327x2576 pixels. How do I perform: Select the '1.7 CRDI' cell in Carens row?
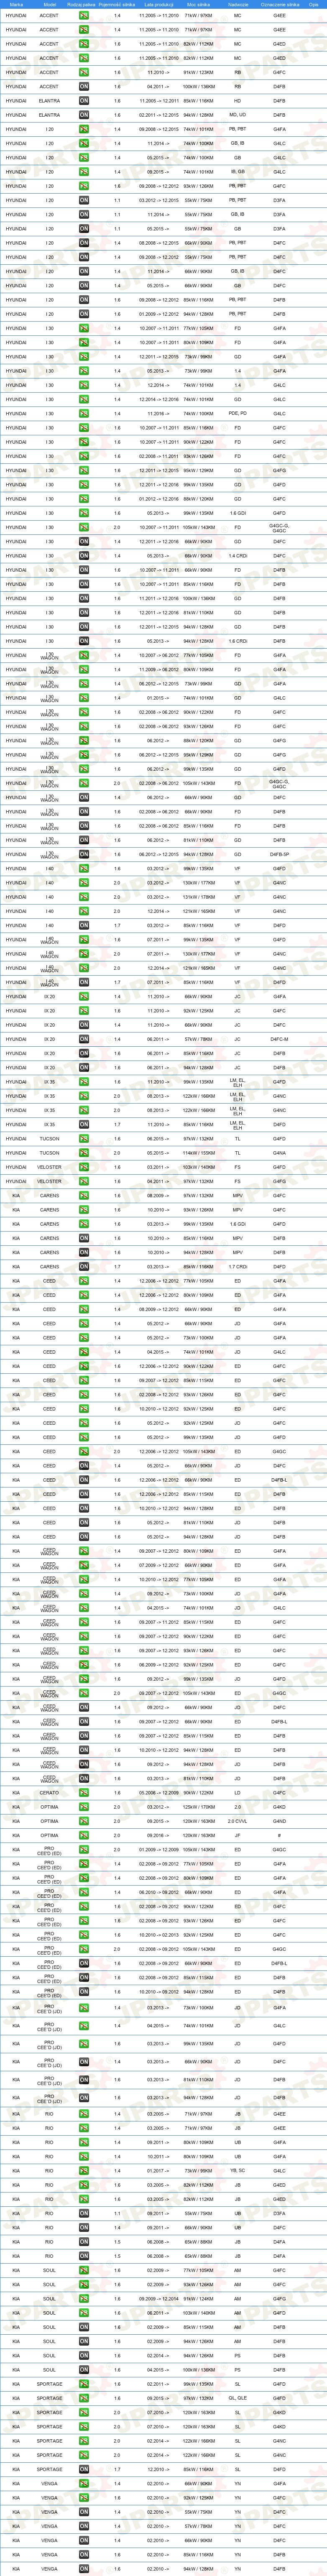237,1267
